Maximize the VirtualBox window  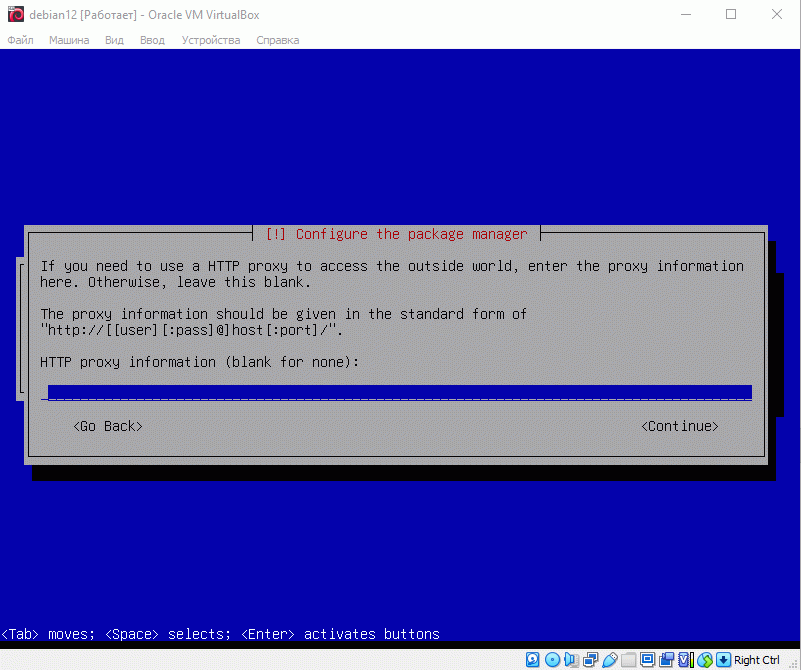point(731,14)
